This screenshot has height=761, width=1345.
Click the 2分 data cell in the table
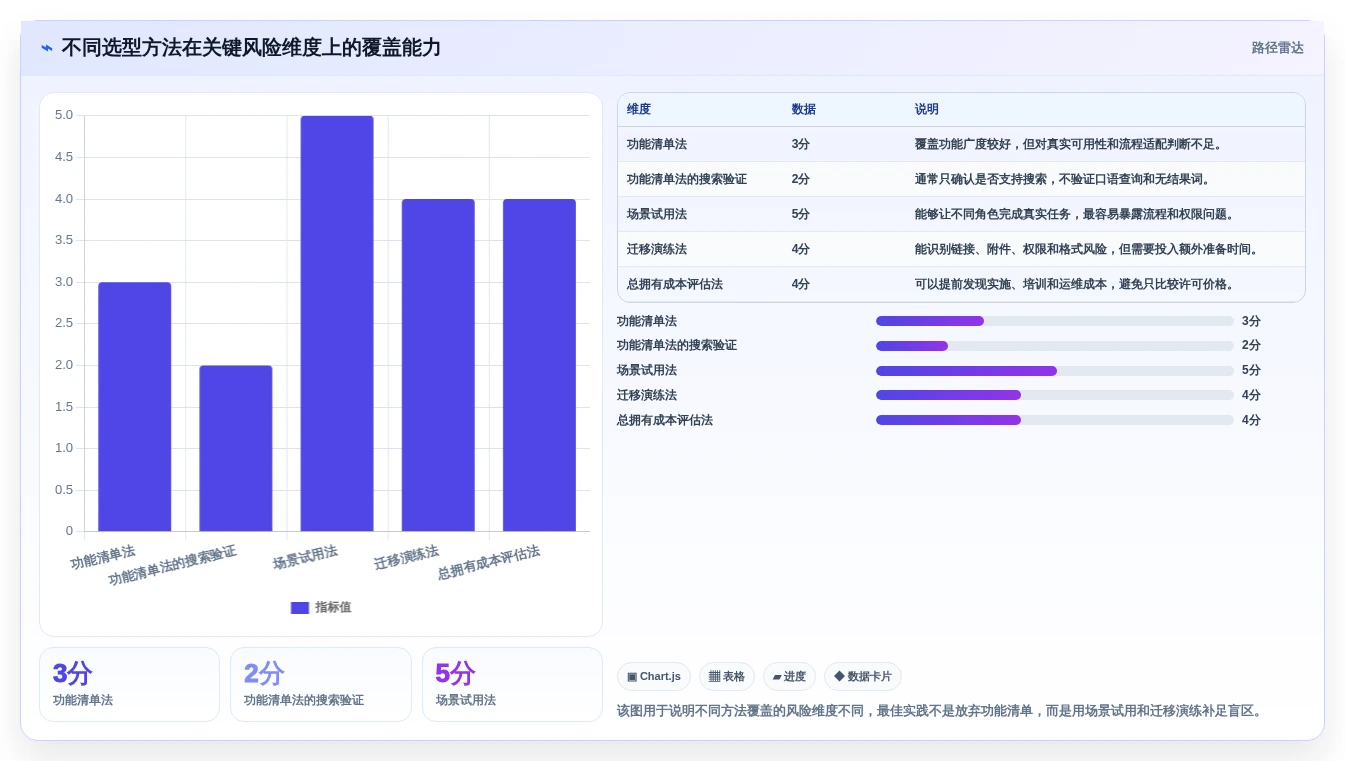tap(800, 179)
